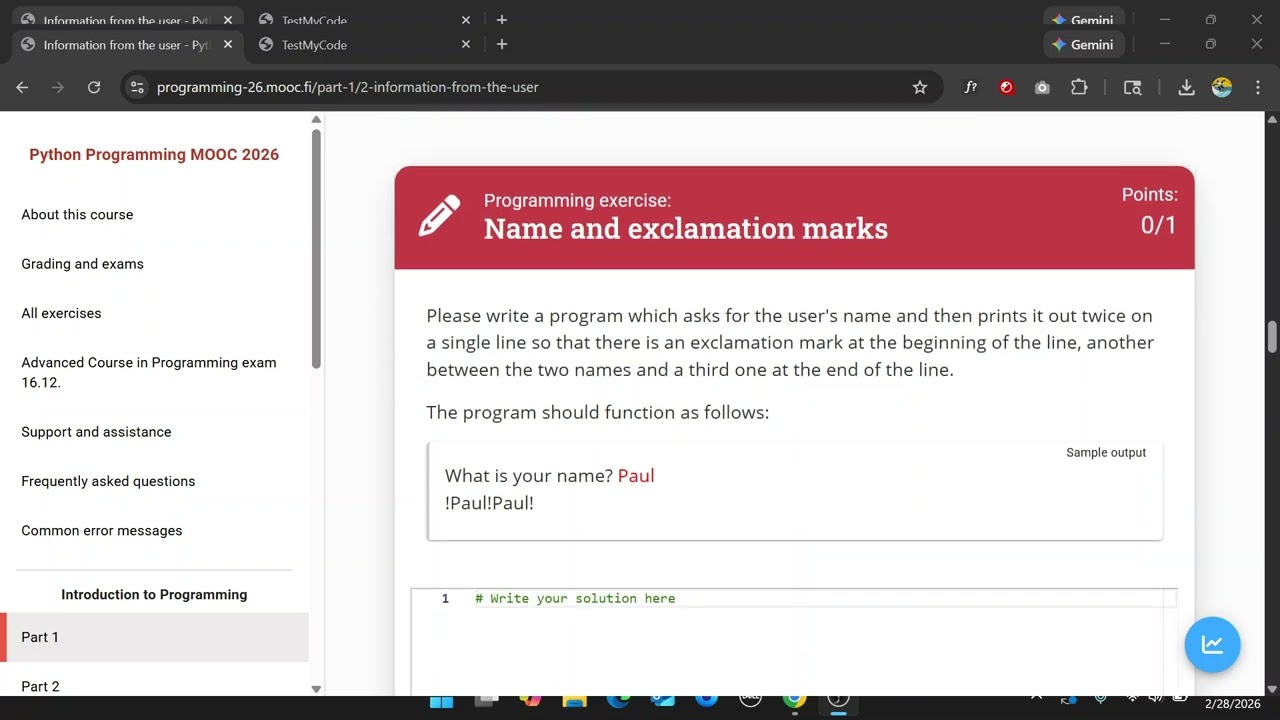Open Chrome's three-dot menu
Viewport: 1280px width, 720px height.
pos(1258,87)
